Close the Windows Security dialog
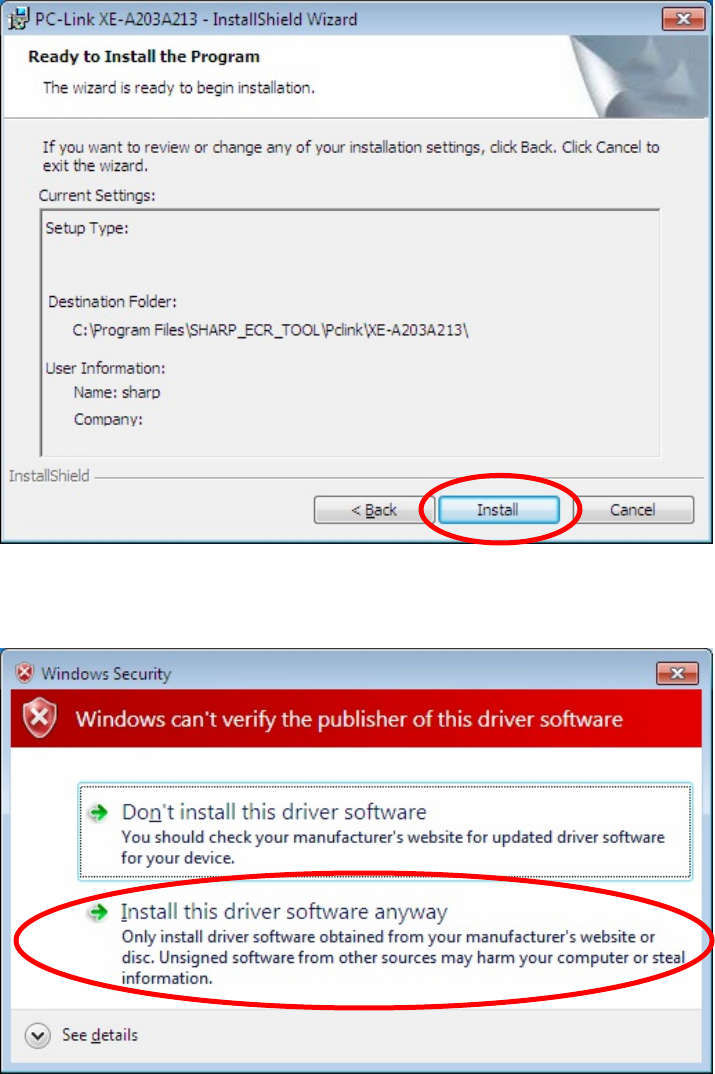 point(677,673)
